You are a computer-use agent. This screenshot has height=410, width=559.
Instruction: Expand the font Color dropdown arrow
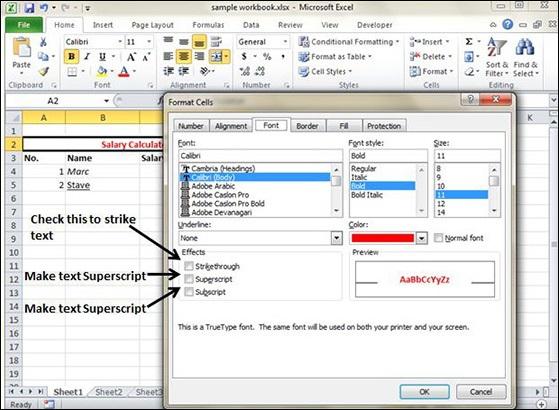[421, 238]
